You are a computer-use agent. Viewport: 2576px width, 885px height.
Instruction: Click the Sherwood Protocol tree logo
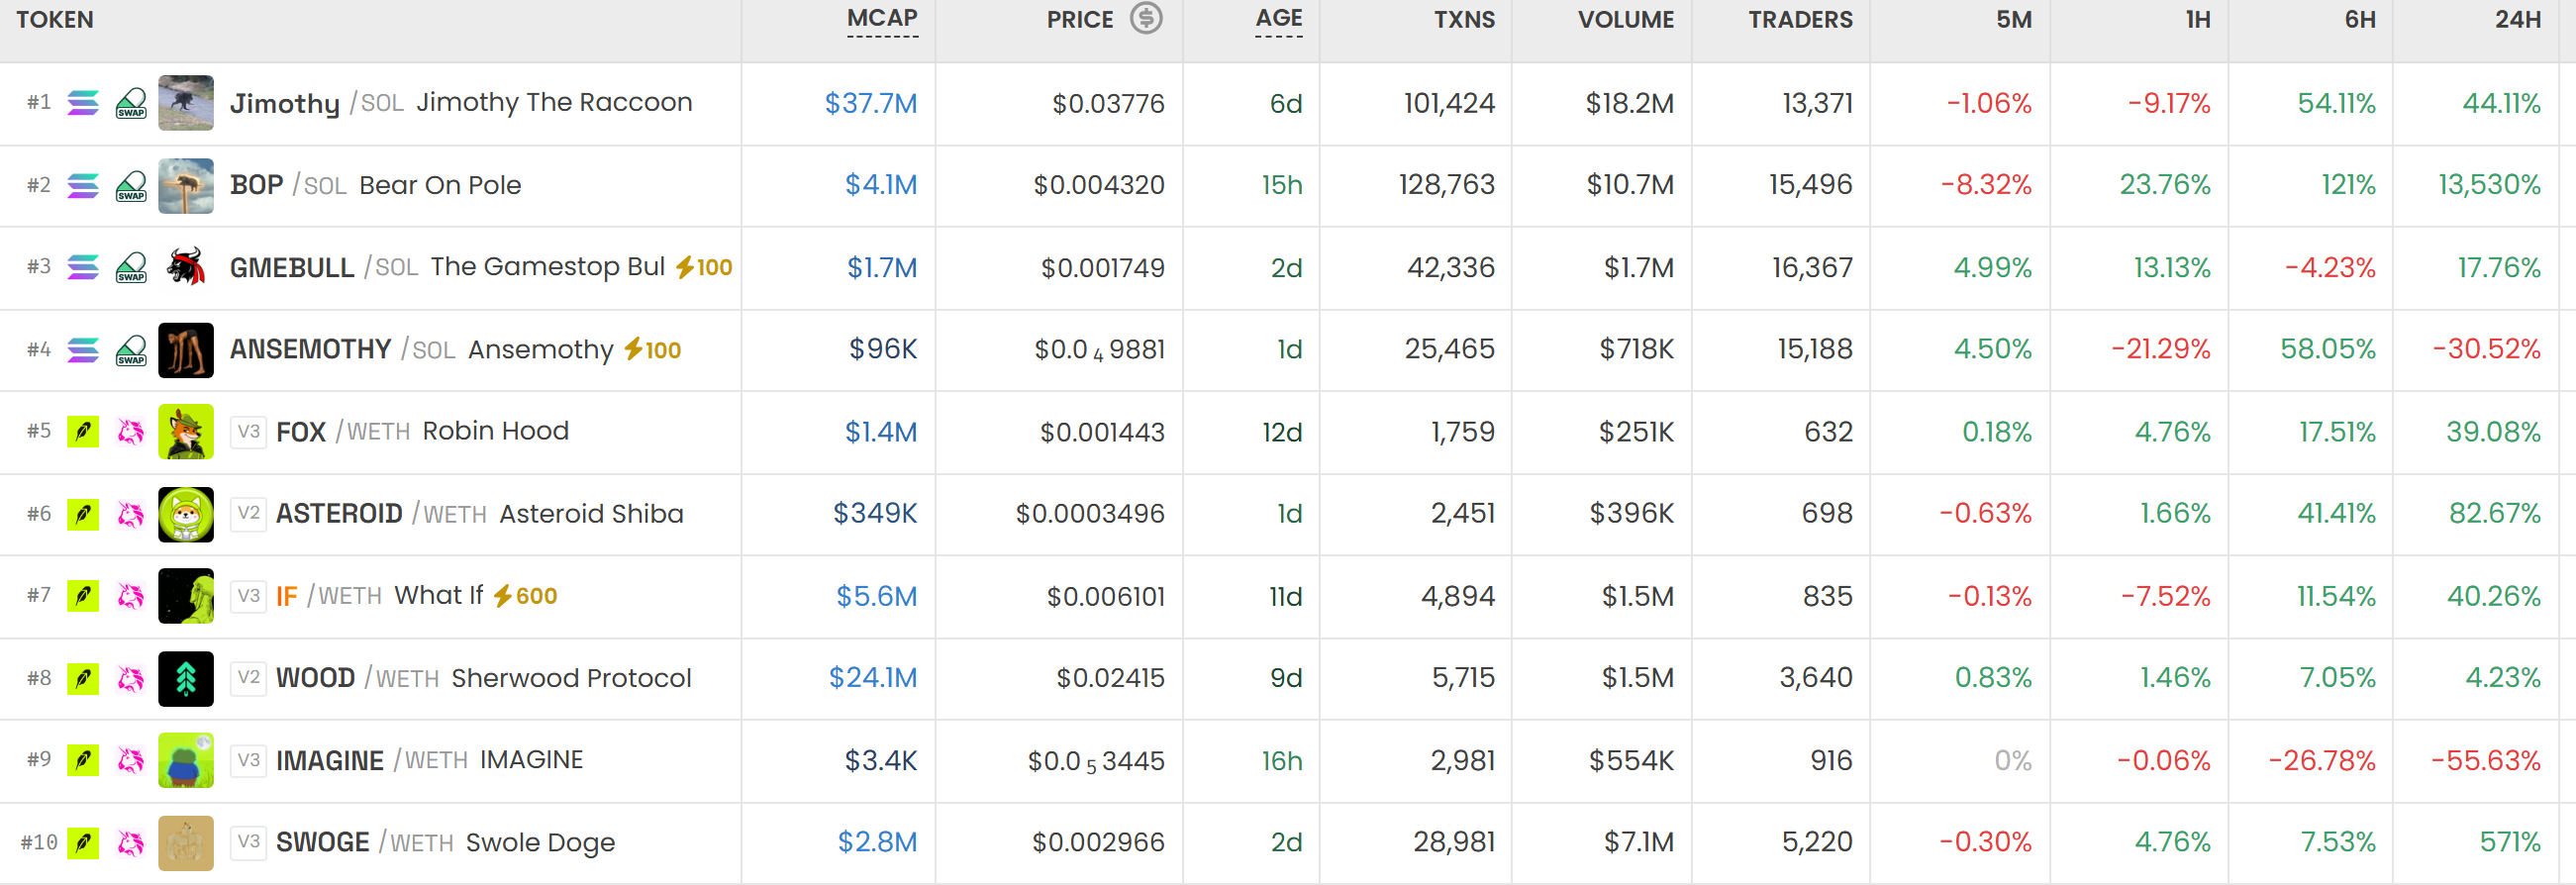(186, 679)
